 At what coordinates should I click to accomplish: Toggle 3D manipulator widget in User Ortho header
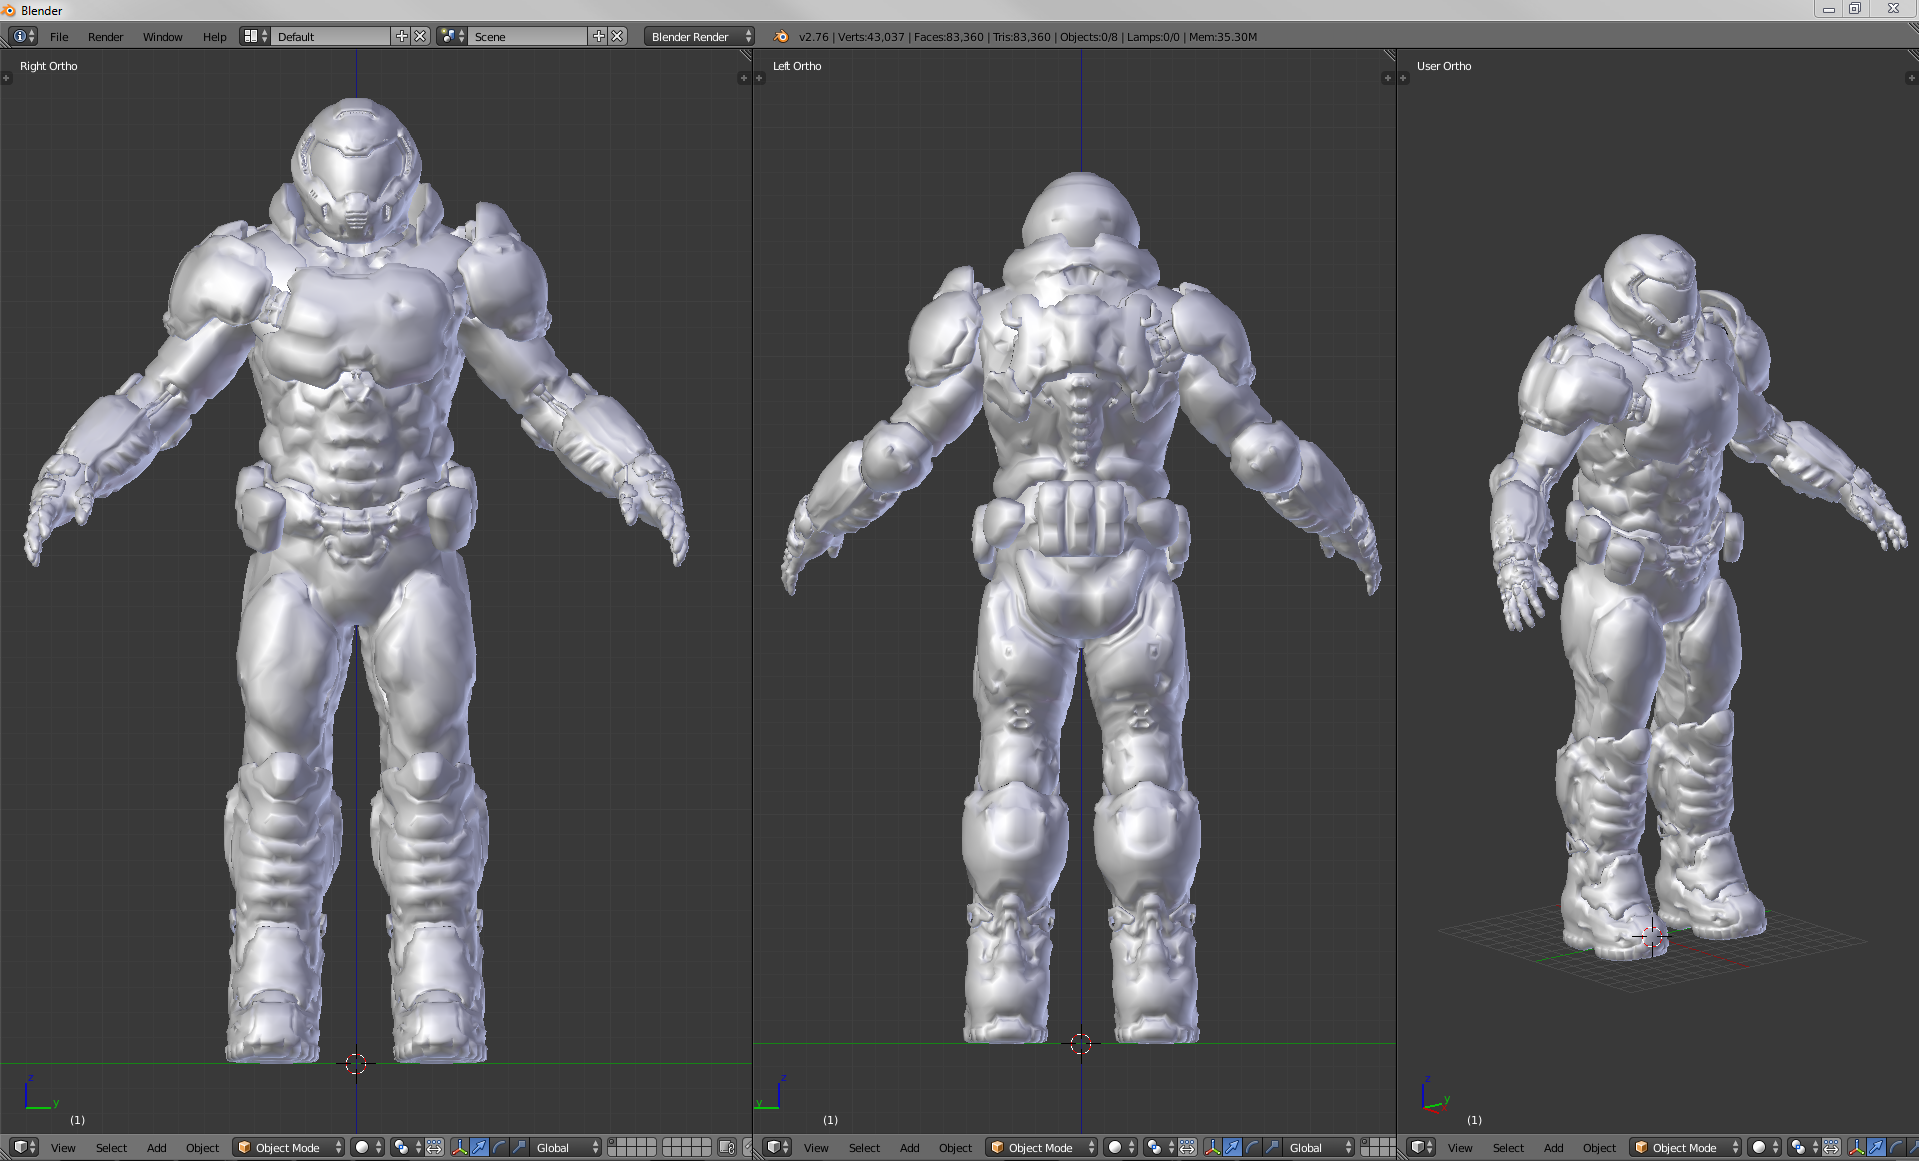pyautogui.click(x=1857, y=1147)
